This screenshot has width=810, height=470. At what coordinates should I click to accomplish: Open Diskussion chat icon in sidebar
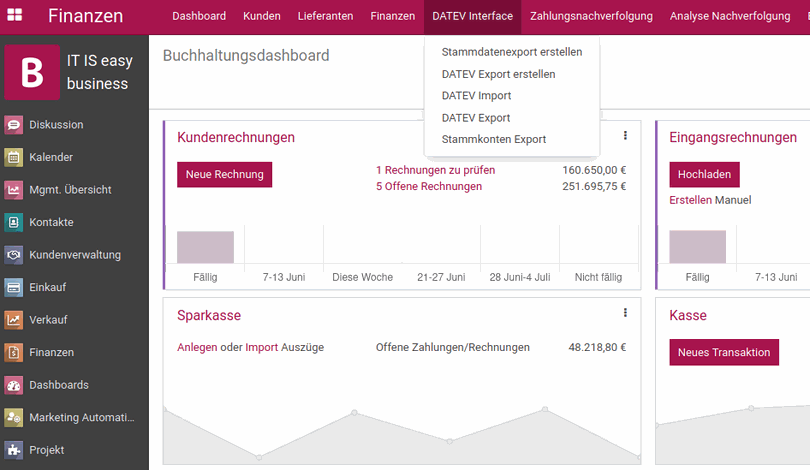click(13, 125)
